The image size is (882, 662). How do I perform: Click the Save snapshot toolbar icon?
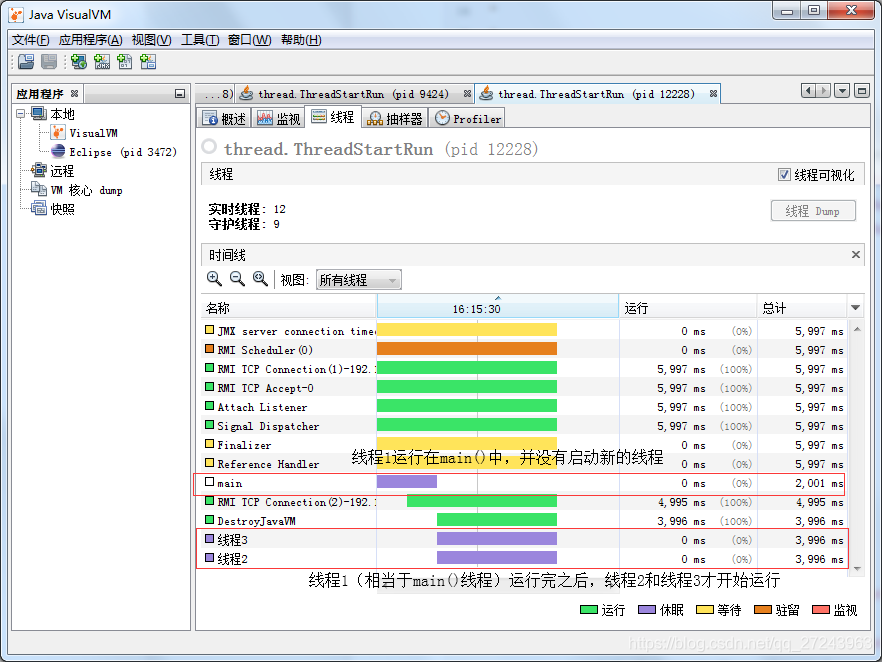coord(49,62)
